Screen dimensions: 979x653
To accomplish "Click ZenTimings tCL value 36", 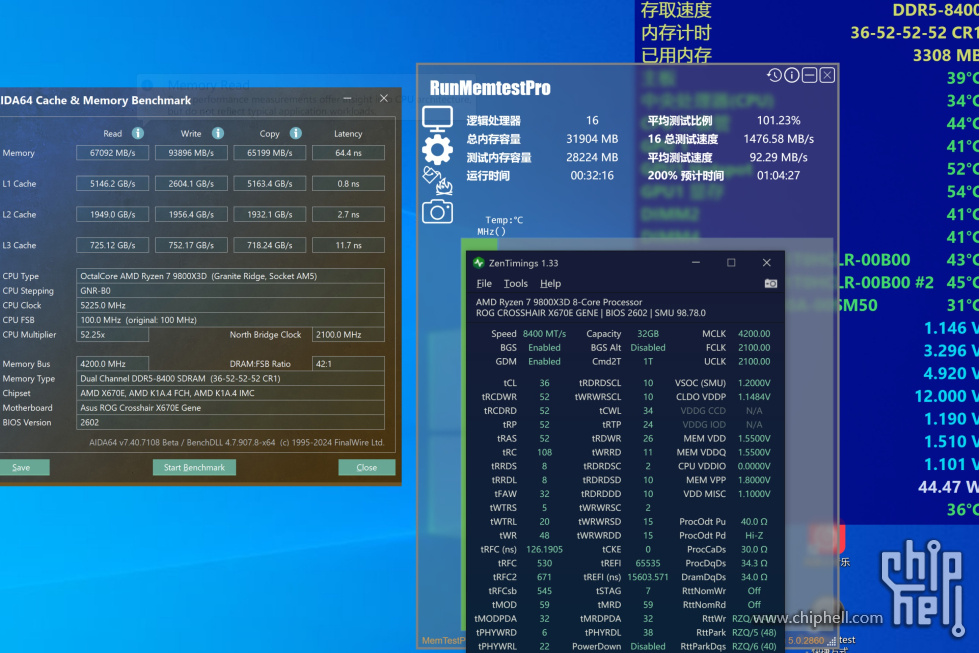I will point(544,383).
